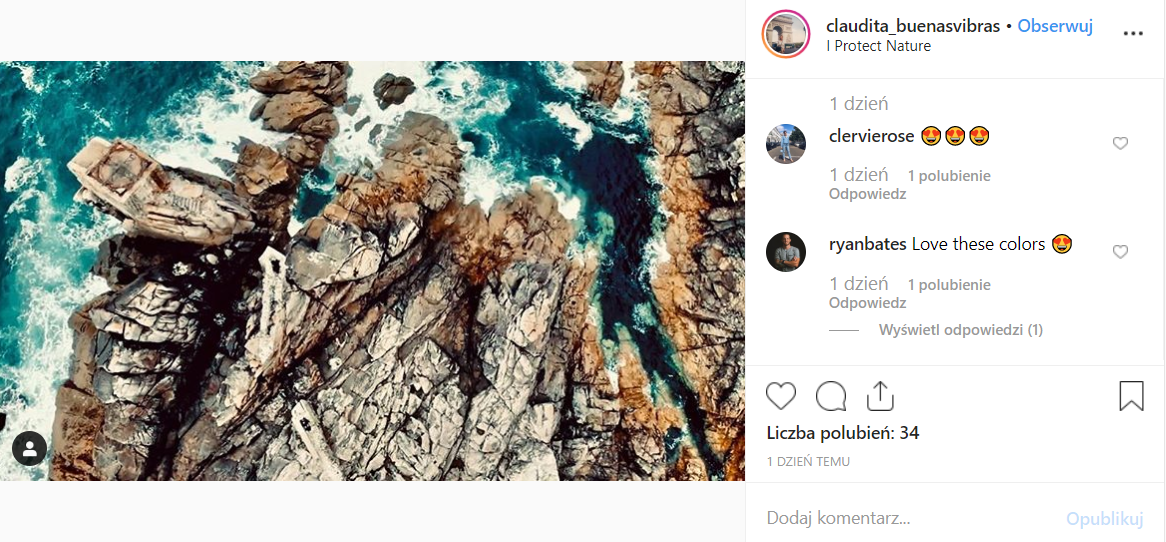
Task: Open the comment bubble icon
Action: [x=831, y=396]
